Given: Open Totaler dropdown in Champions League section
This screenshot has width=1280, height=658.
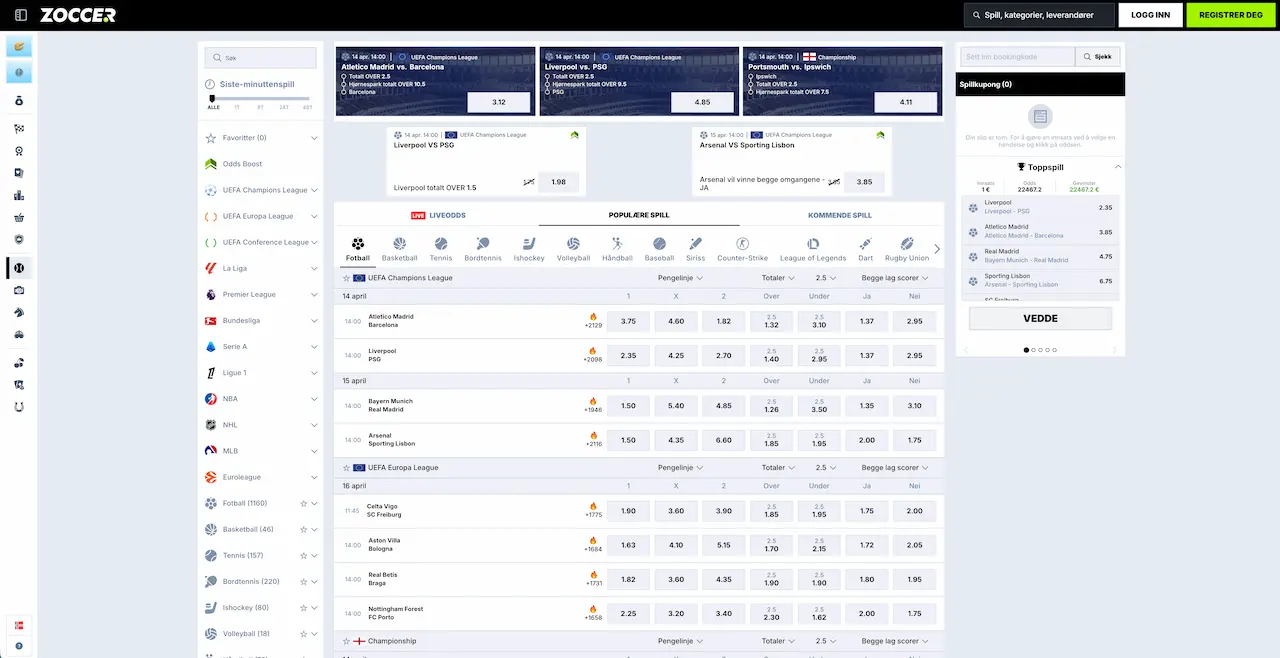Looking at the screenshot, I should [778, 278].
